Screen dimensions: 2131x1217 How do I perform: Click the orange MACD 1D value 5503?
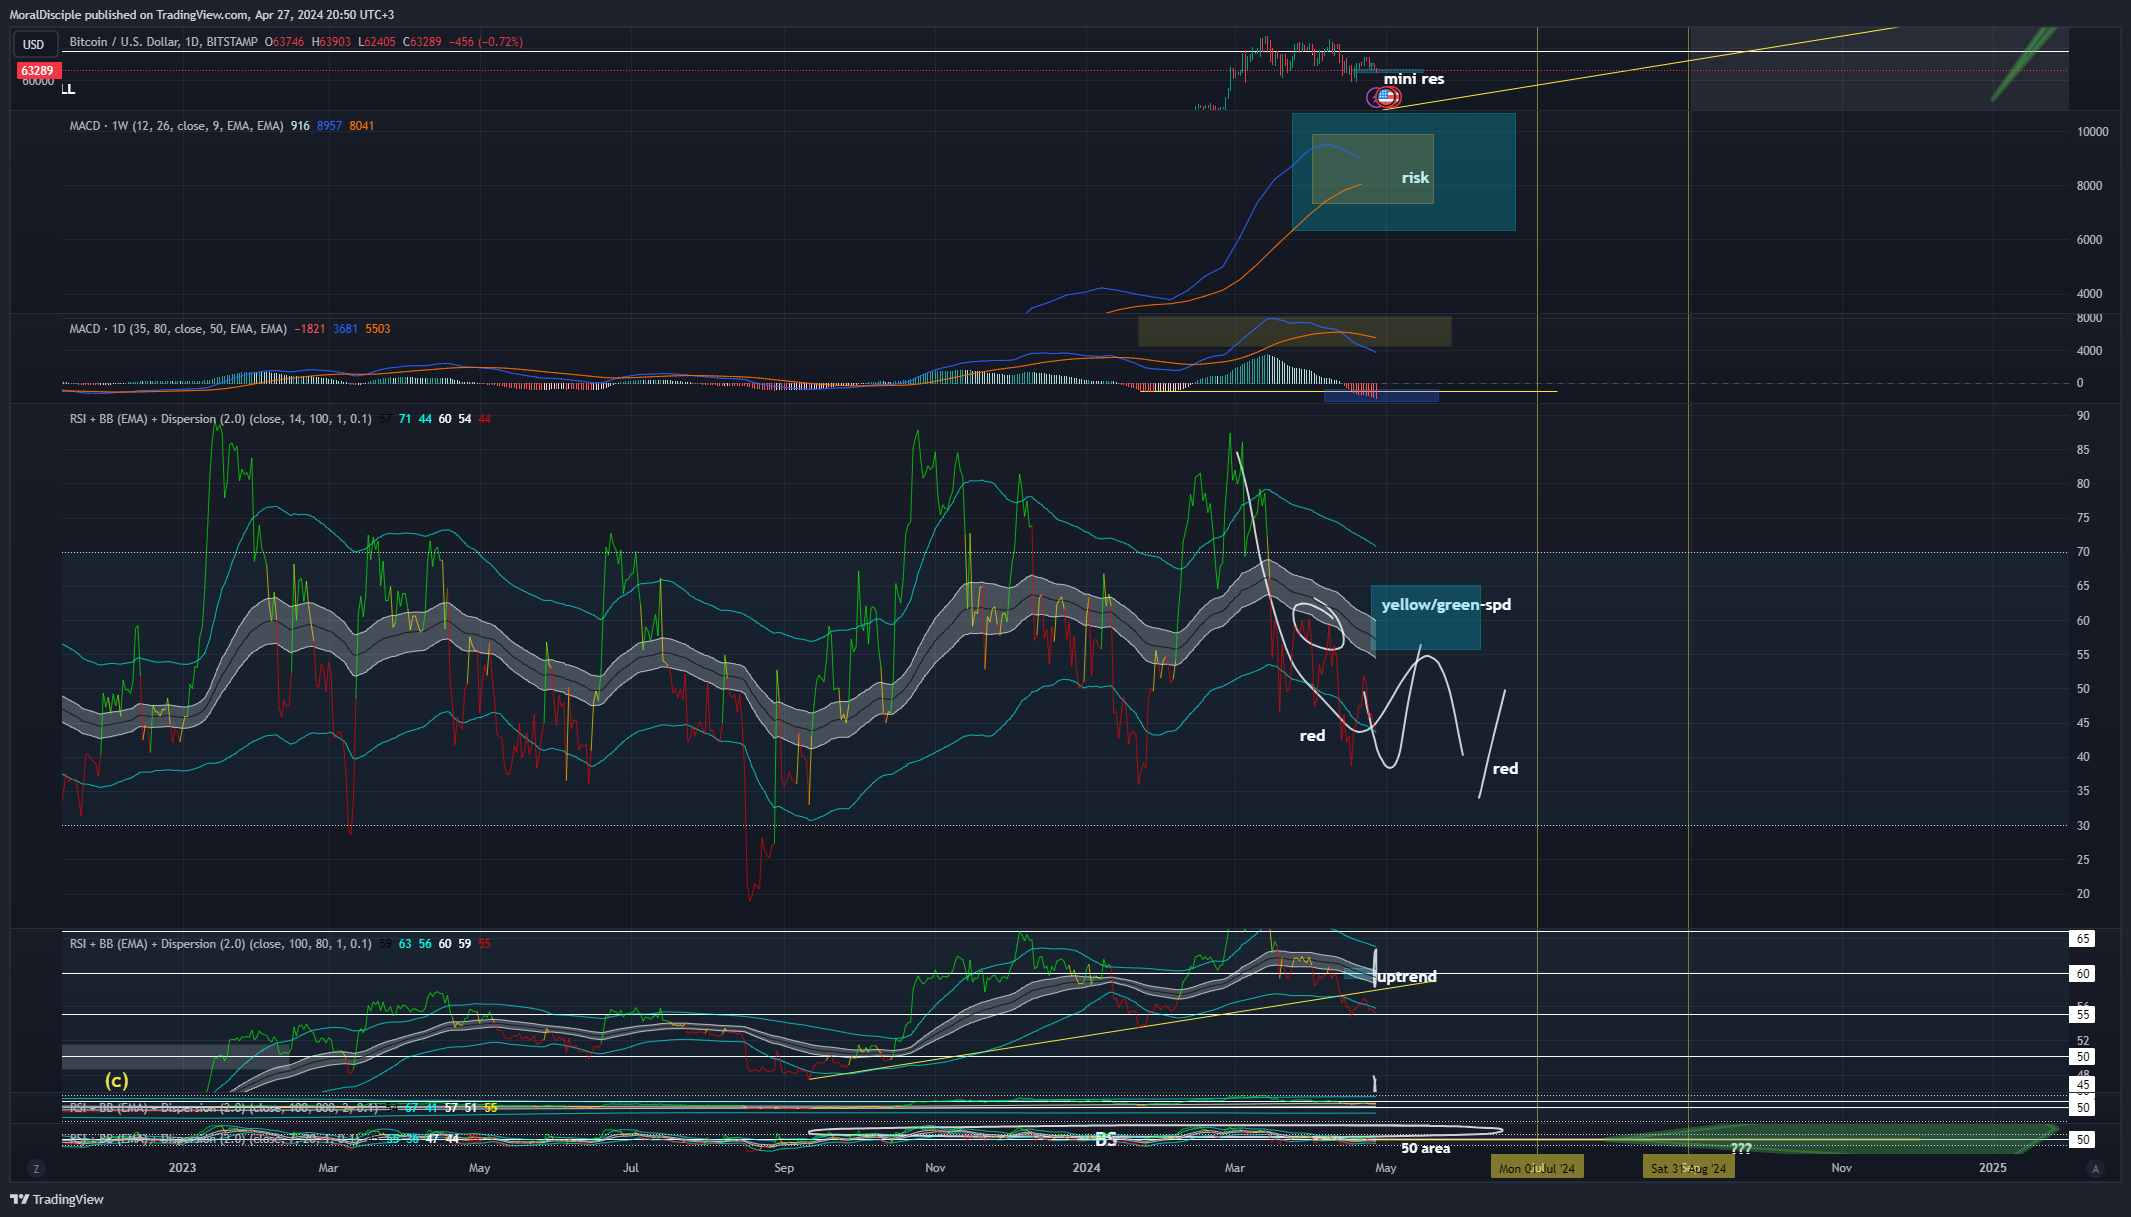[x=378, y=329]
